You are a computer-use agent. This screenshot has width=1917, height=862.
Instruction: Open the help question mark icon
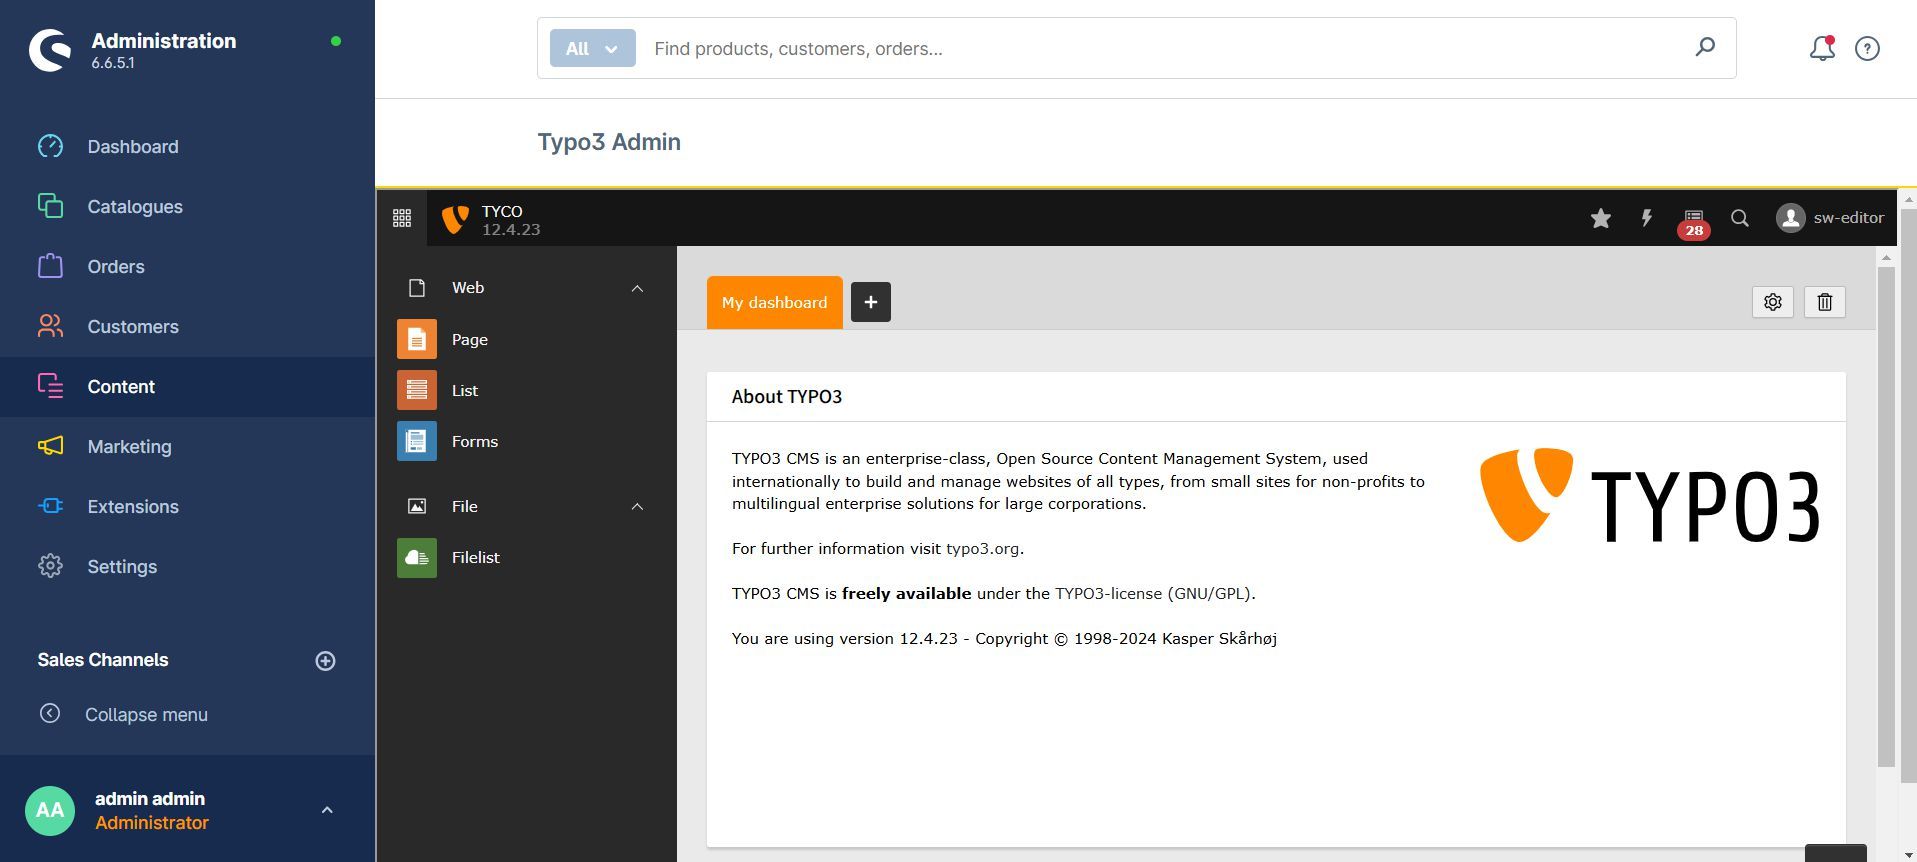[1867, 48]
